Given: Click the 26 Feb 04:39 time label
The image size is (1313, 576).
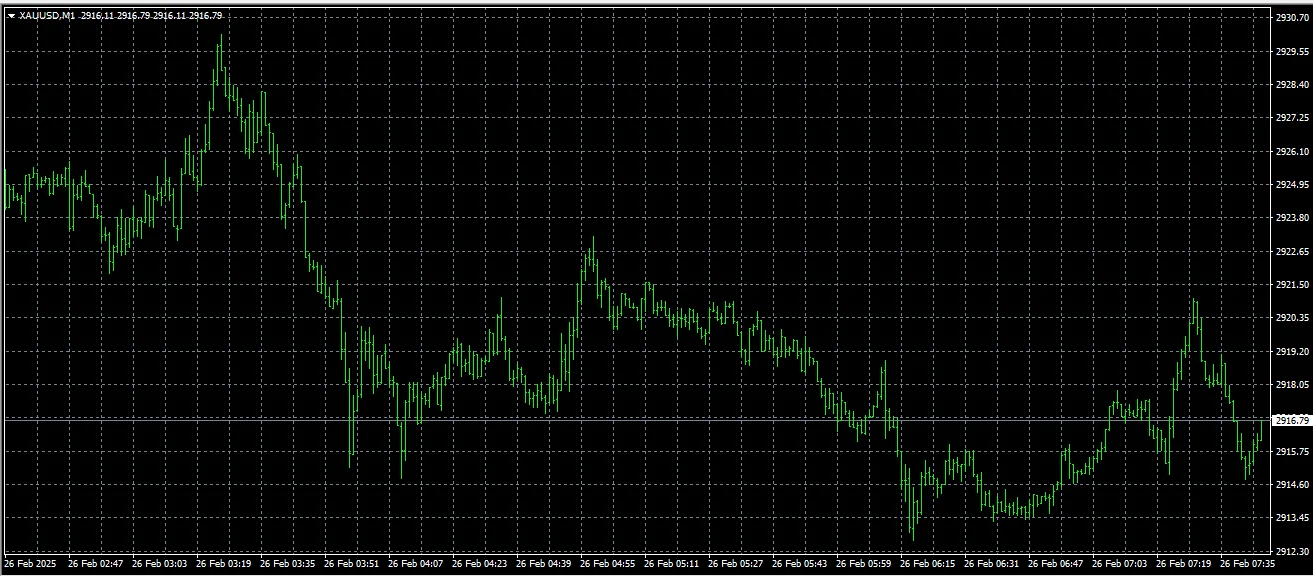Looking at the screenshot, I should [x=543, y=564].
